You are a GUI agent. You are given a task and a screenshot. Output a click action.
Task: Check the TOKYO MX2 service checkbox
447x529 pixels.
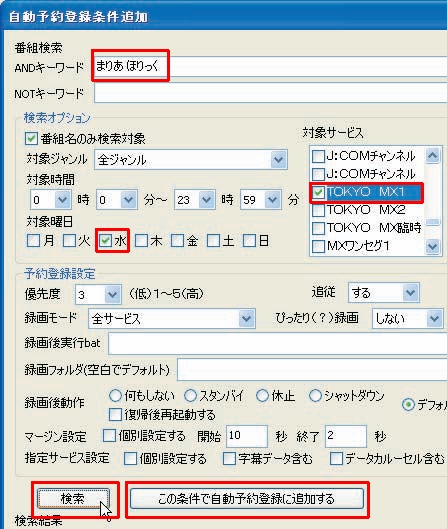[318, 210]
